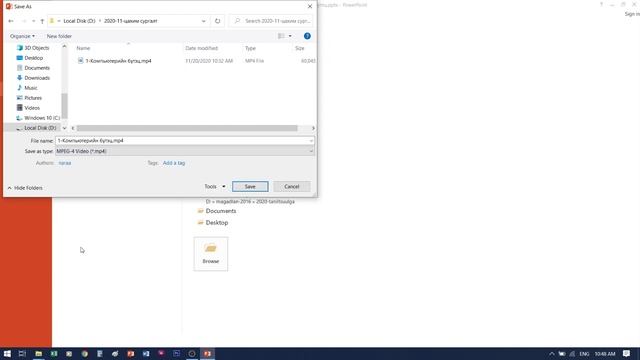Click the horizontal scrollbar of the file list
Screen dimensions: 640x360
pyautogui.click(x=187, y=128)
